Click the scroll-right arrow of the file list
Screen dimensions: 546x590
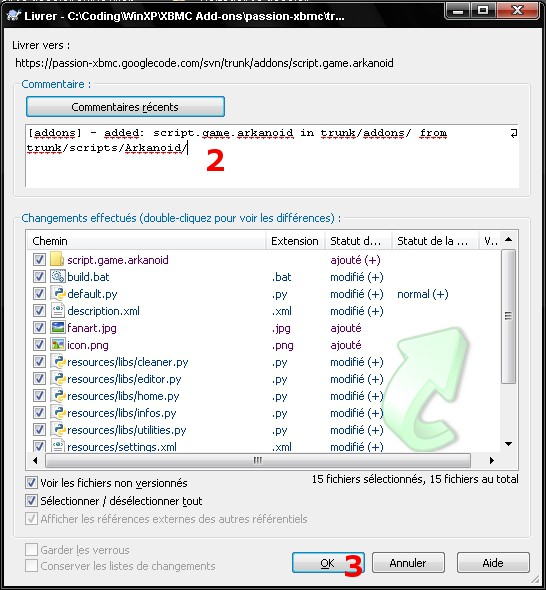491,460
